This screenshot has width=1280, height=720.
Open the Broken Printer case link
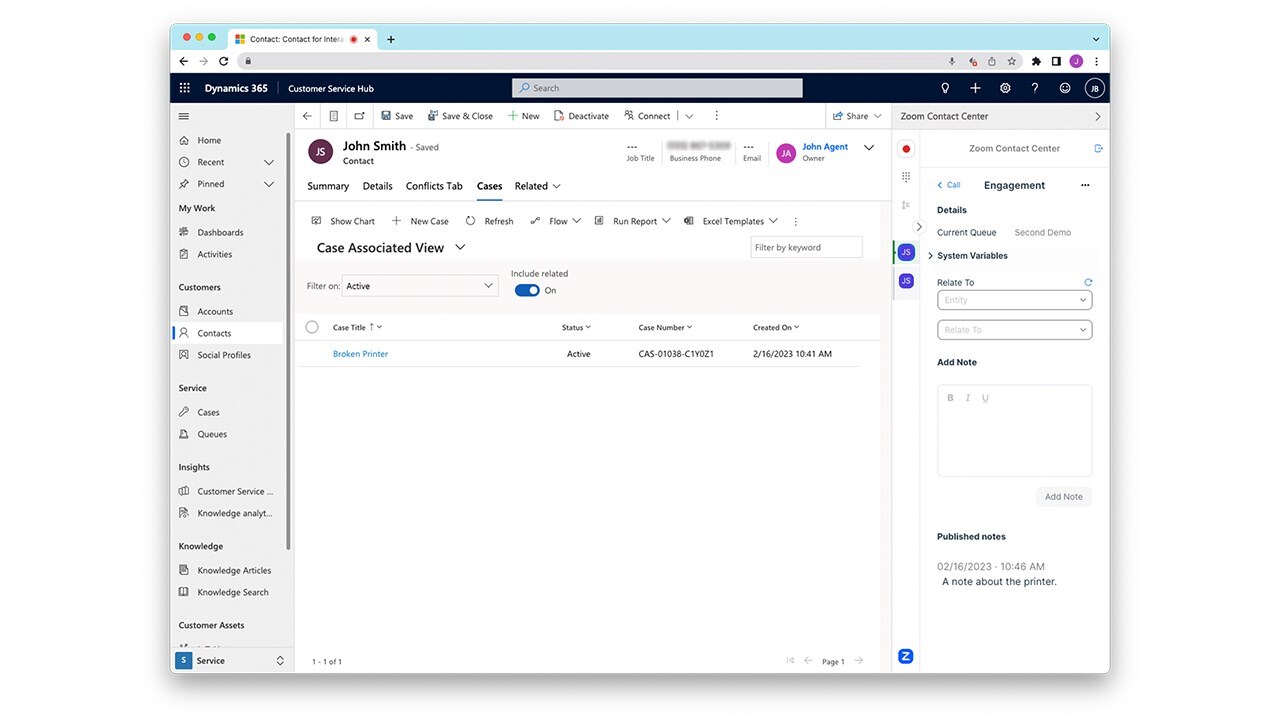click(360, 354)
